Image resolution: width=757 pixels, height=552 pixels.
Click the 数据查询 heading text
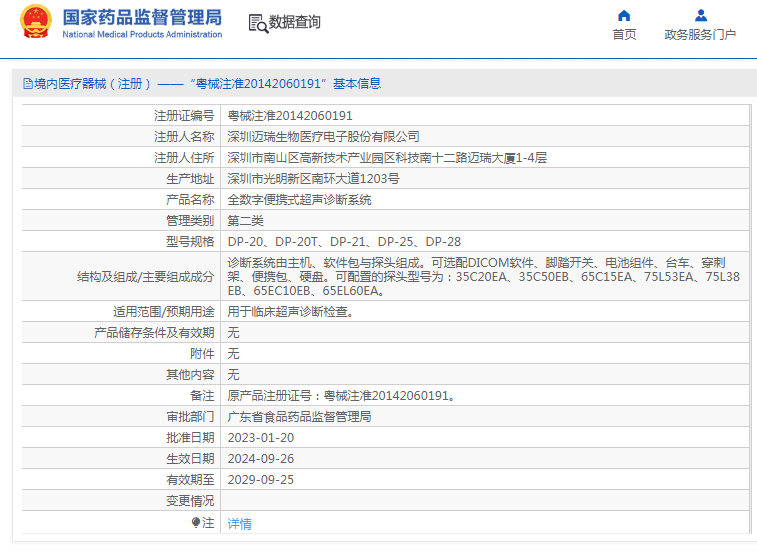click(295, 22)
